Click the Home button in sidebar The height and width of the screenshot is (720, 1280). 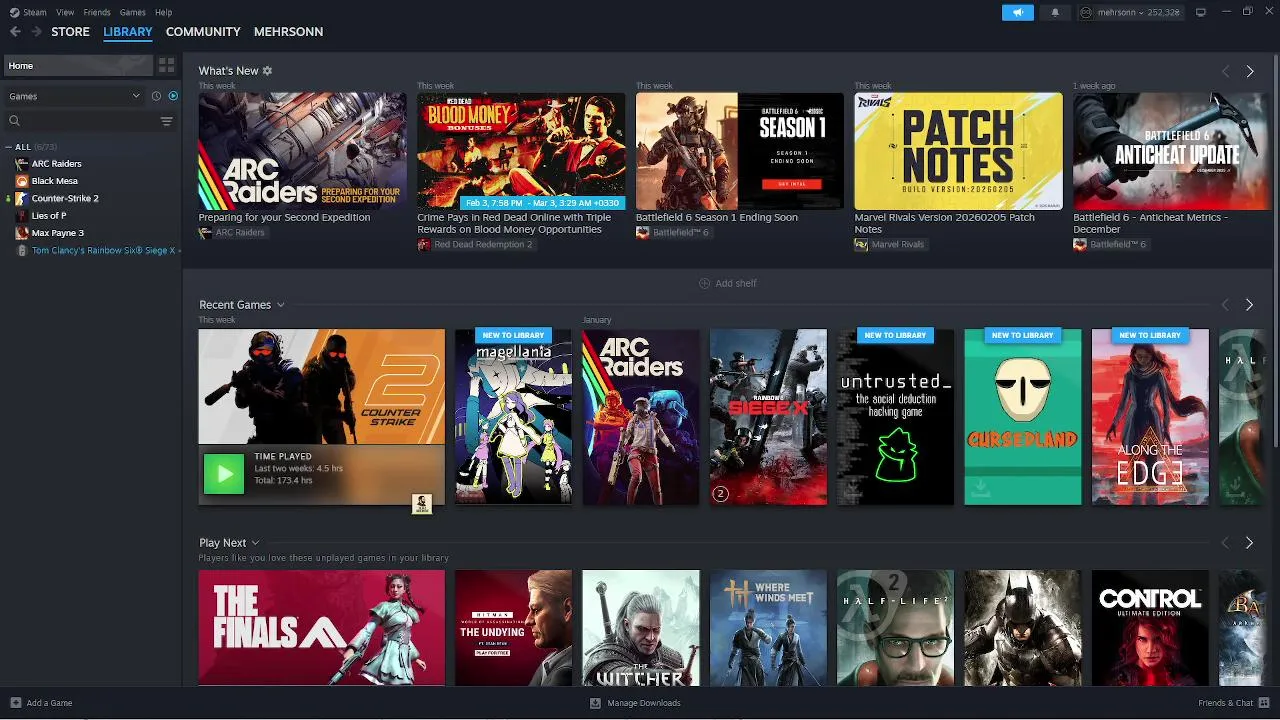click(78, 65)
